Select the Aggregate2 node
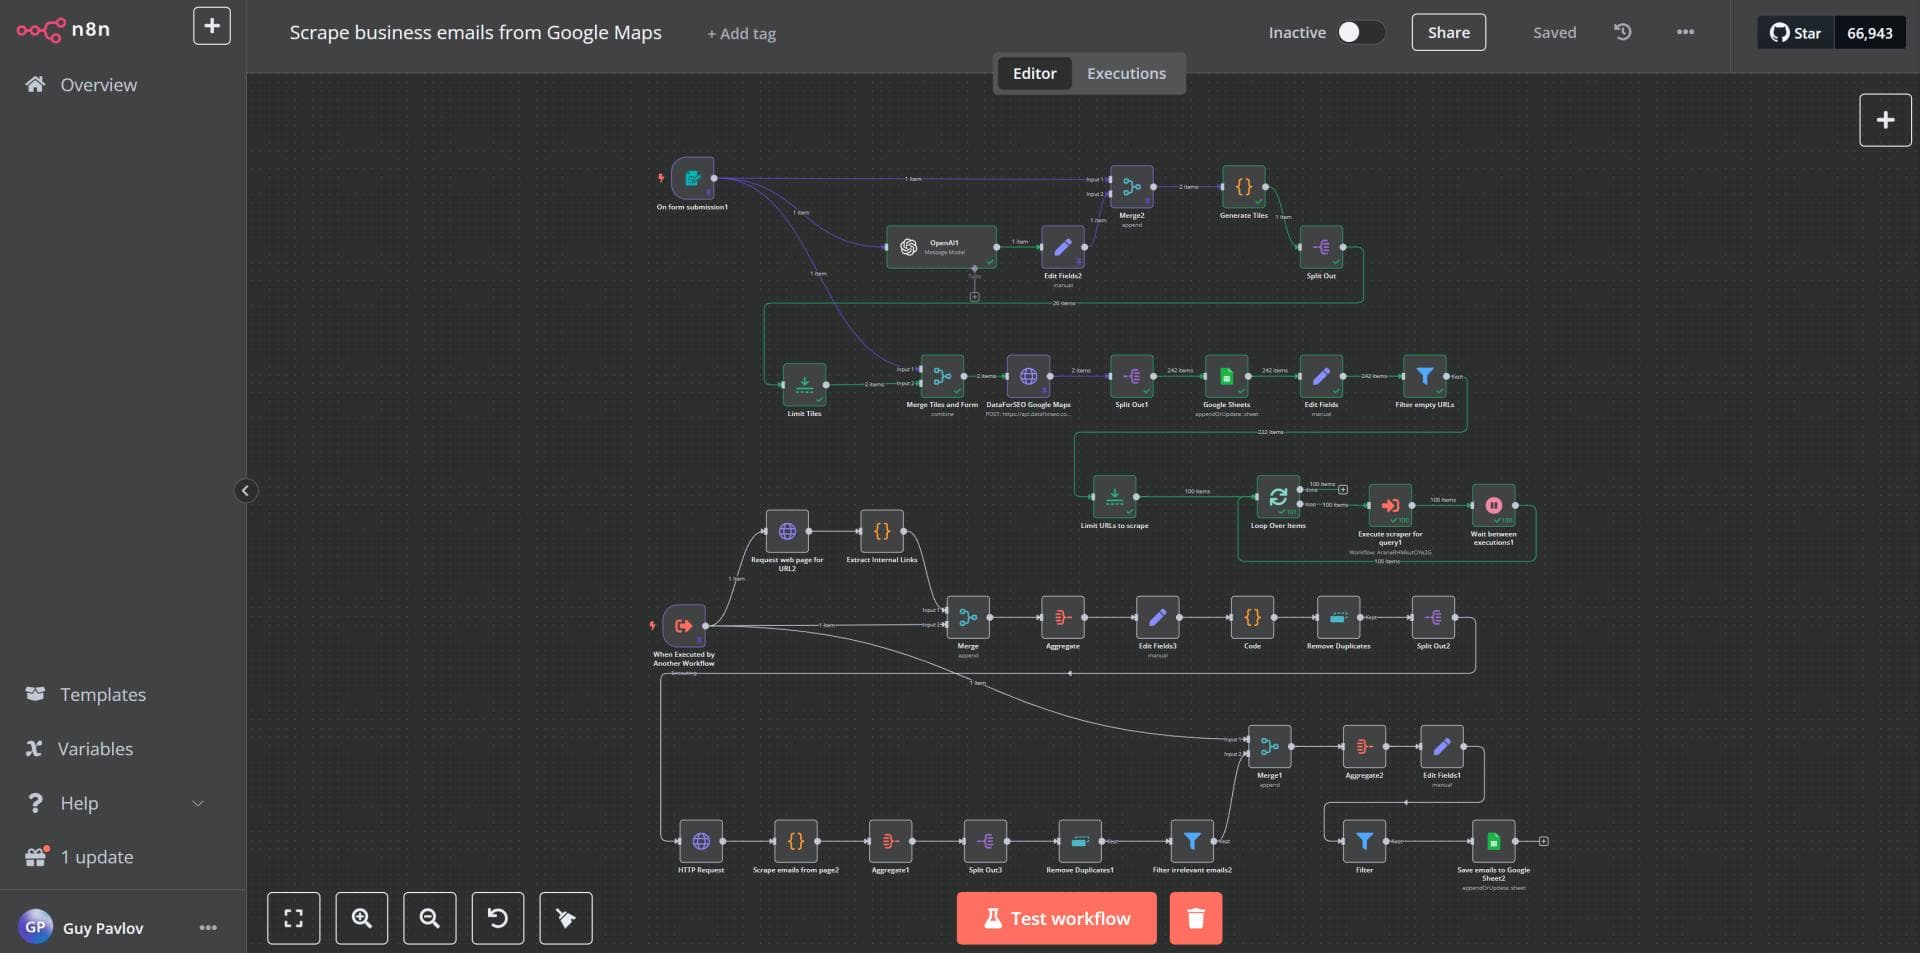This screenshot has height=953, width=1920. [1364, 746]
